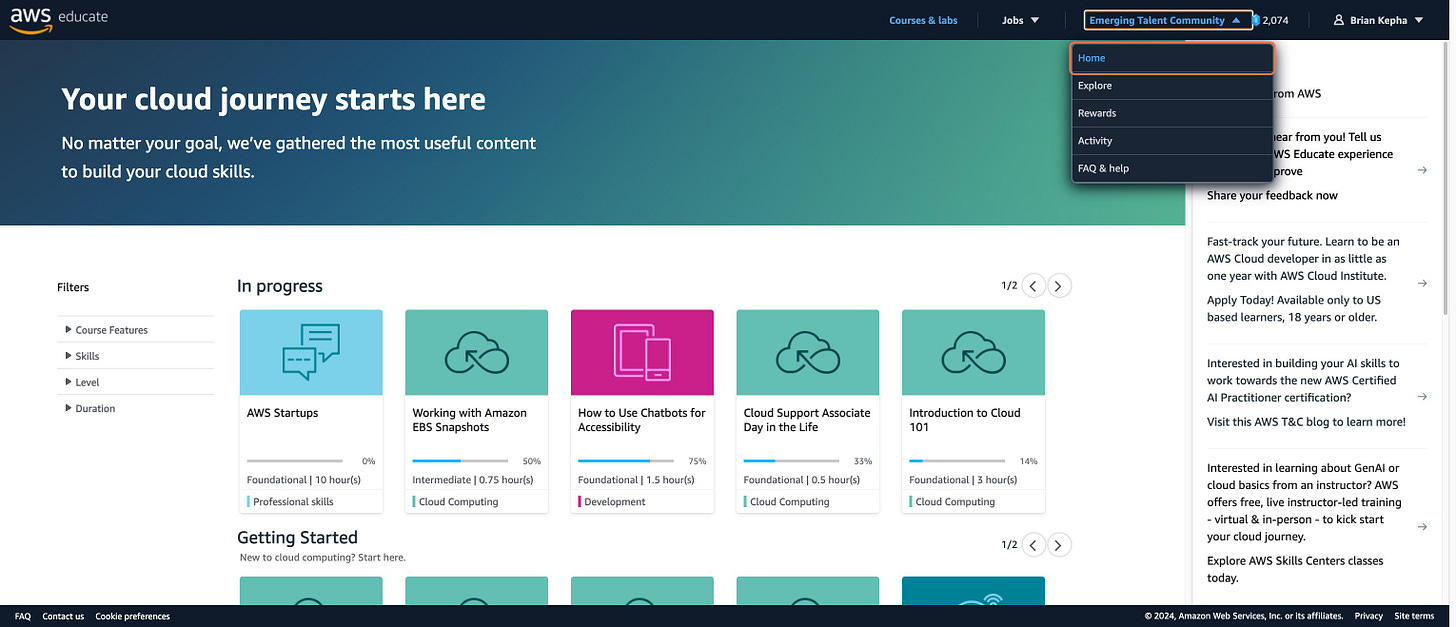Open Working with Amazon EBS Snapshots title
The width and height of the screenshot is (1456, 627).
pos(469,420)
